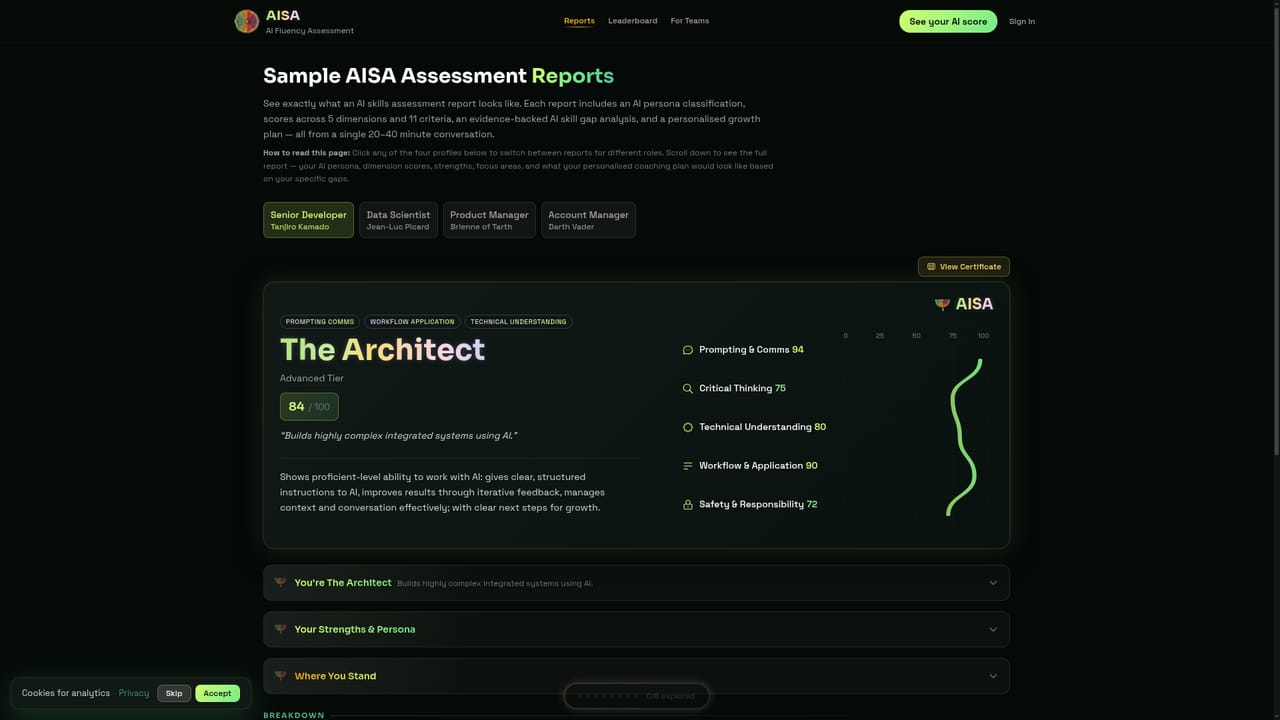This screenshot has width=1280, height=720.
Task: Click the icon beside Your Strengths & Persona
Action: point(281,630)
